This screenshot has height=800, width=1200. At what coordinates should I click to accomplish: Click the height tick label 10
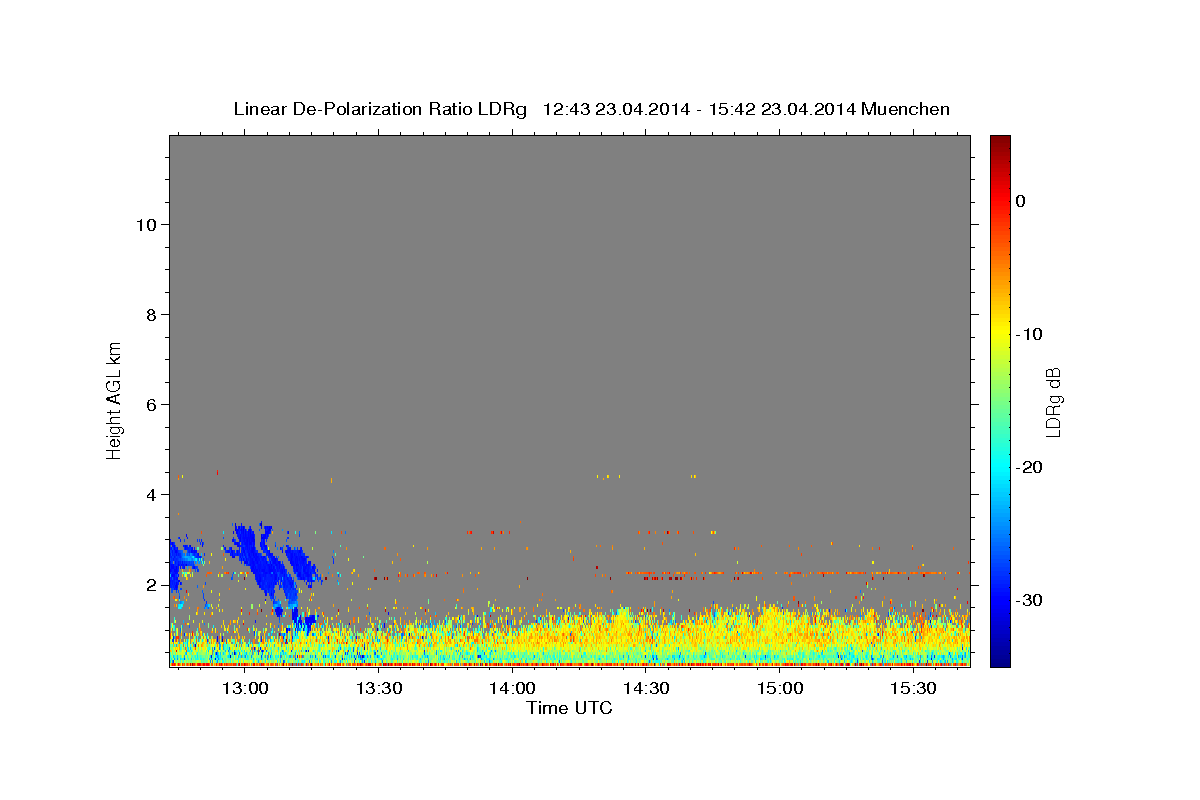point(147,225)
